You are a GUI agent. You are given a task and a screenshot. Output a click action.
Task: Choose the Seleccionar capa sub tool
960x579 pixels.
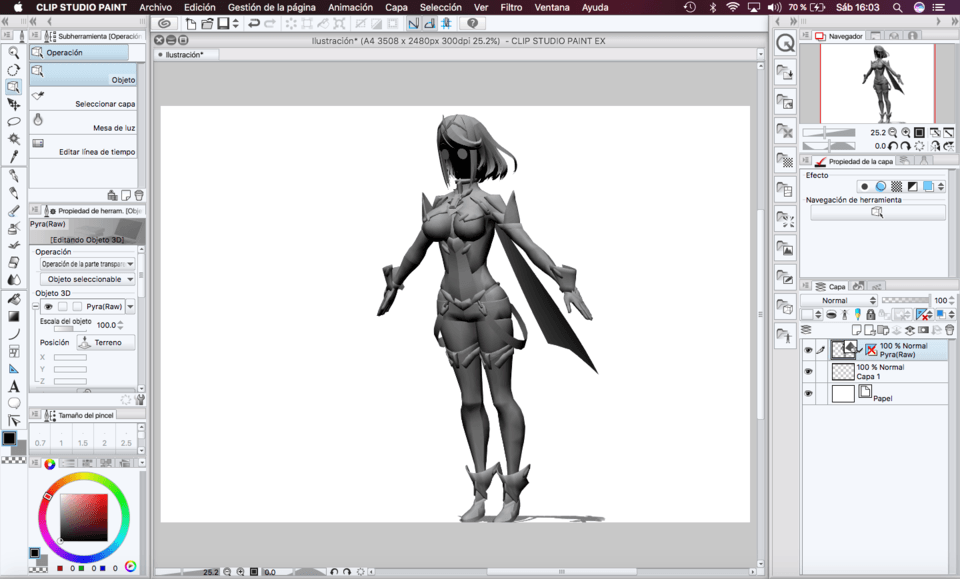[x=85, y=97]
